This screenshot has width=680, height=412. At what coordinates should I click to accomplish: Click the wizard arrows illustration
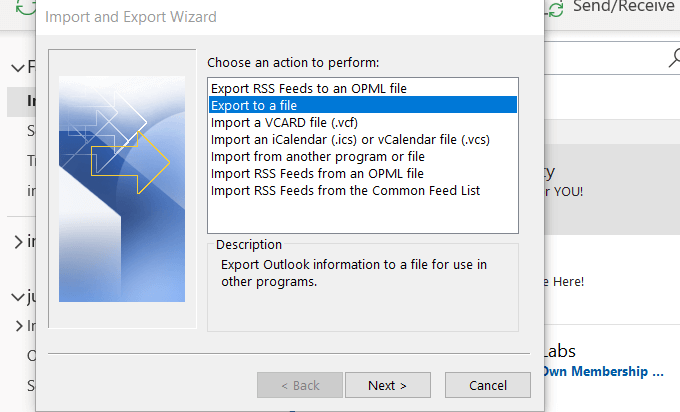pos(122,188)
